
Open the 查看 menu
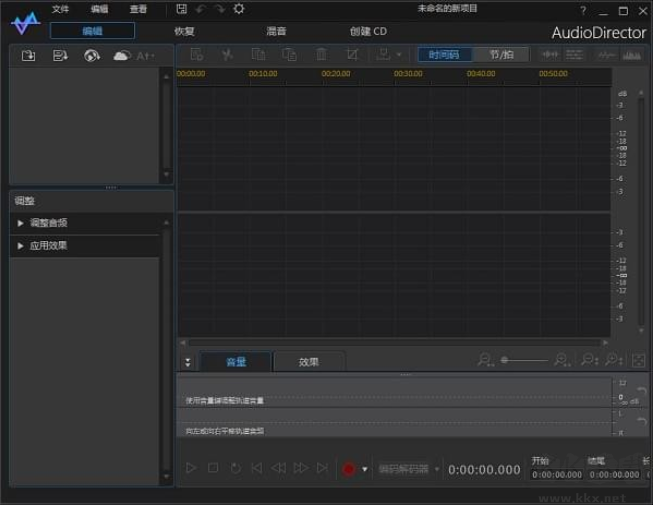coord(138,9)
